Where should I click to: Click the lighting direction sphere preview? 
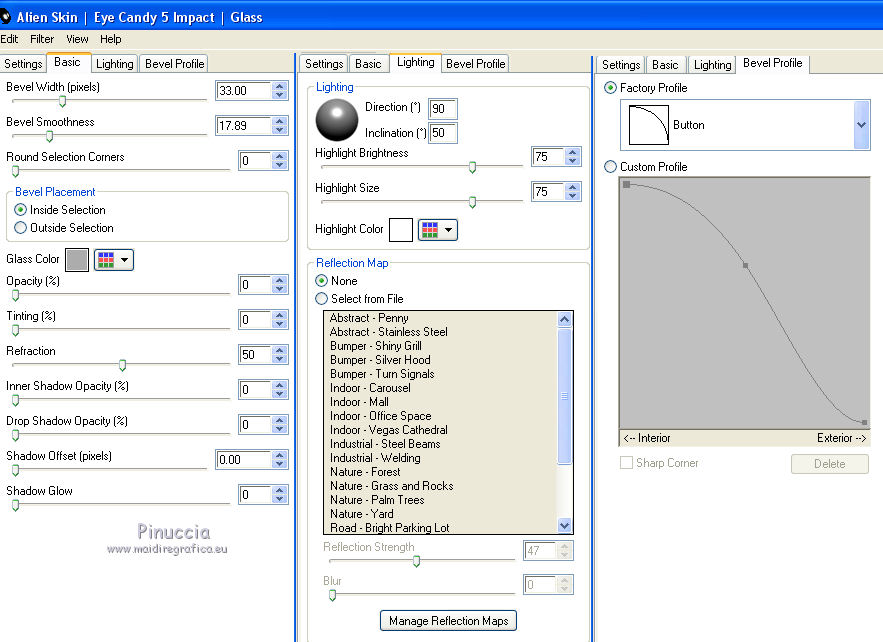coord(337,120)
